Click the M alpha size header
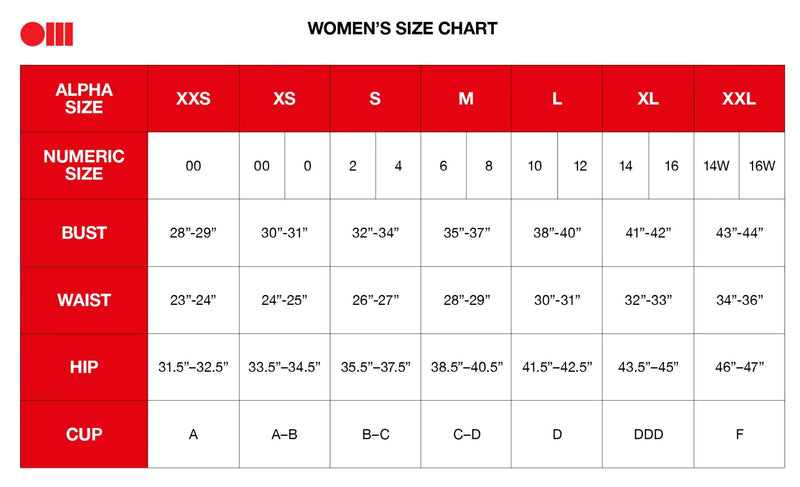 pyautogui.click(x=466, y=99)
